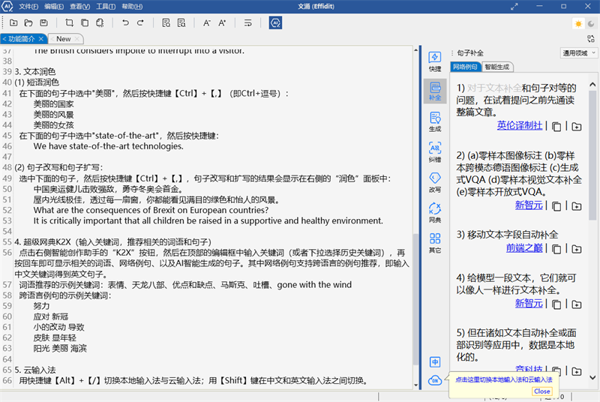Switch to the 智能生成 tab

click(x=499, y=67)
